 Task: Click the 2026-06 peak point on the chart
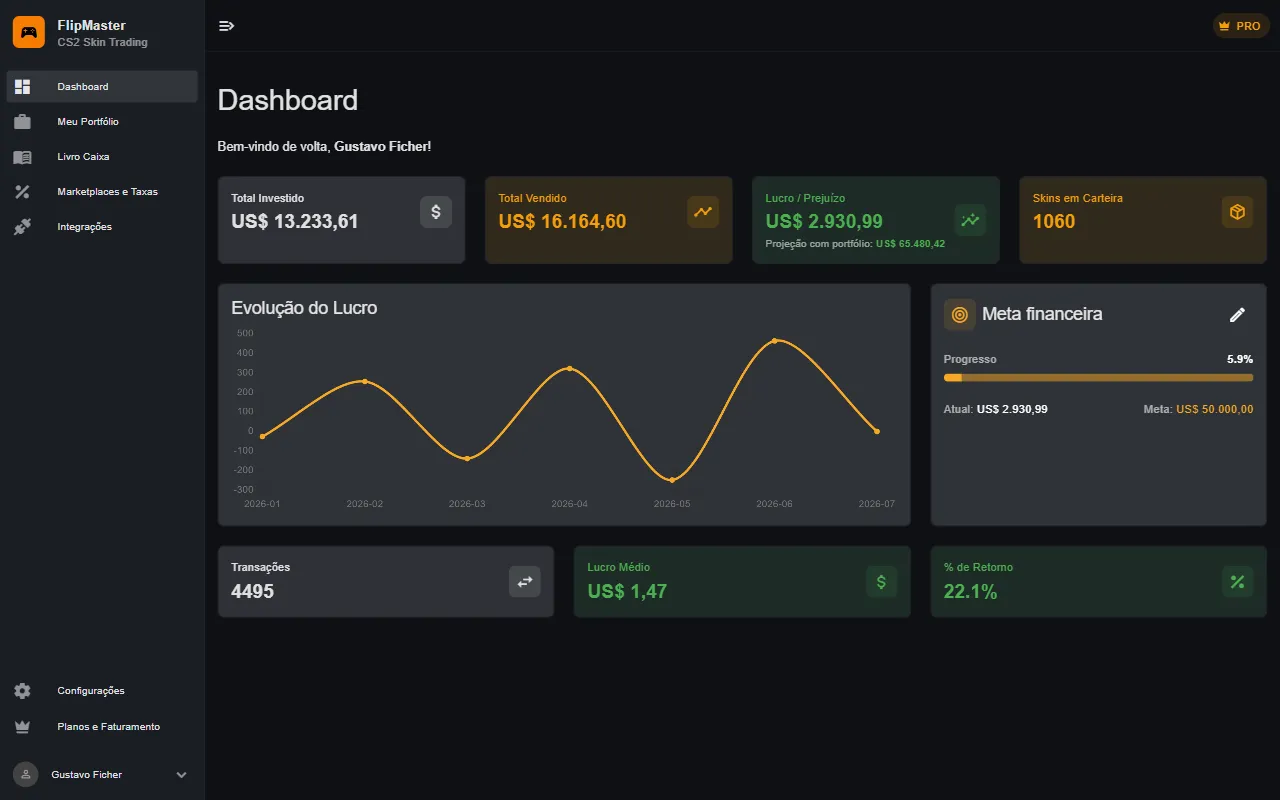pyautogui.click(x=774, y=341)
